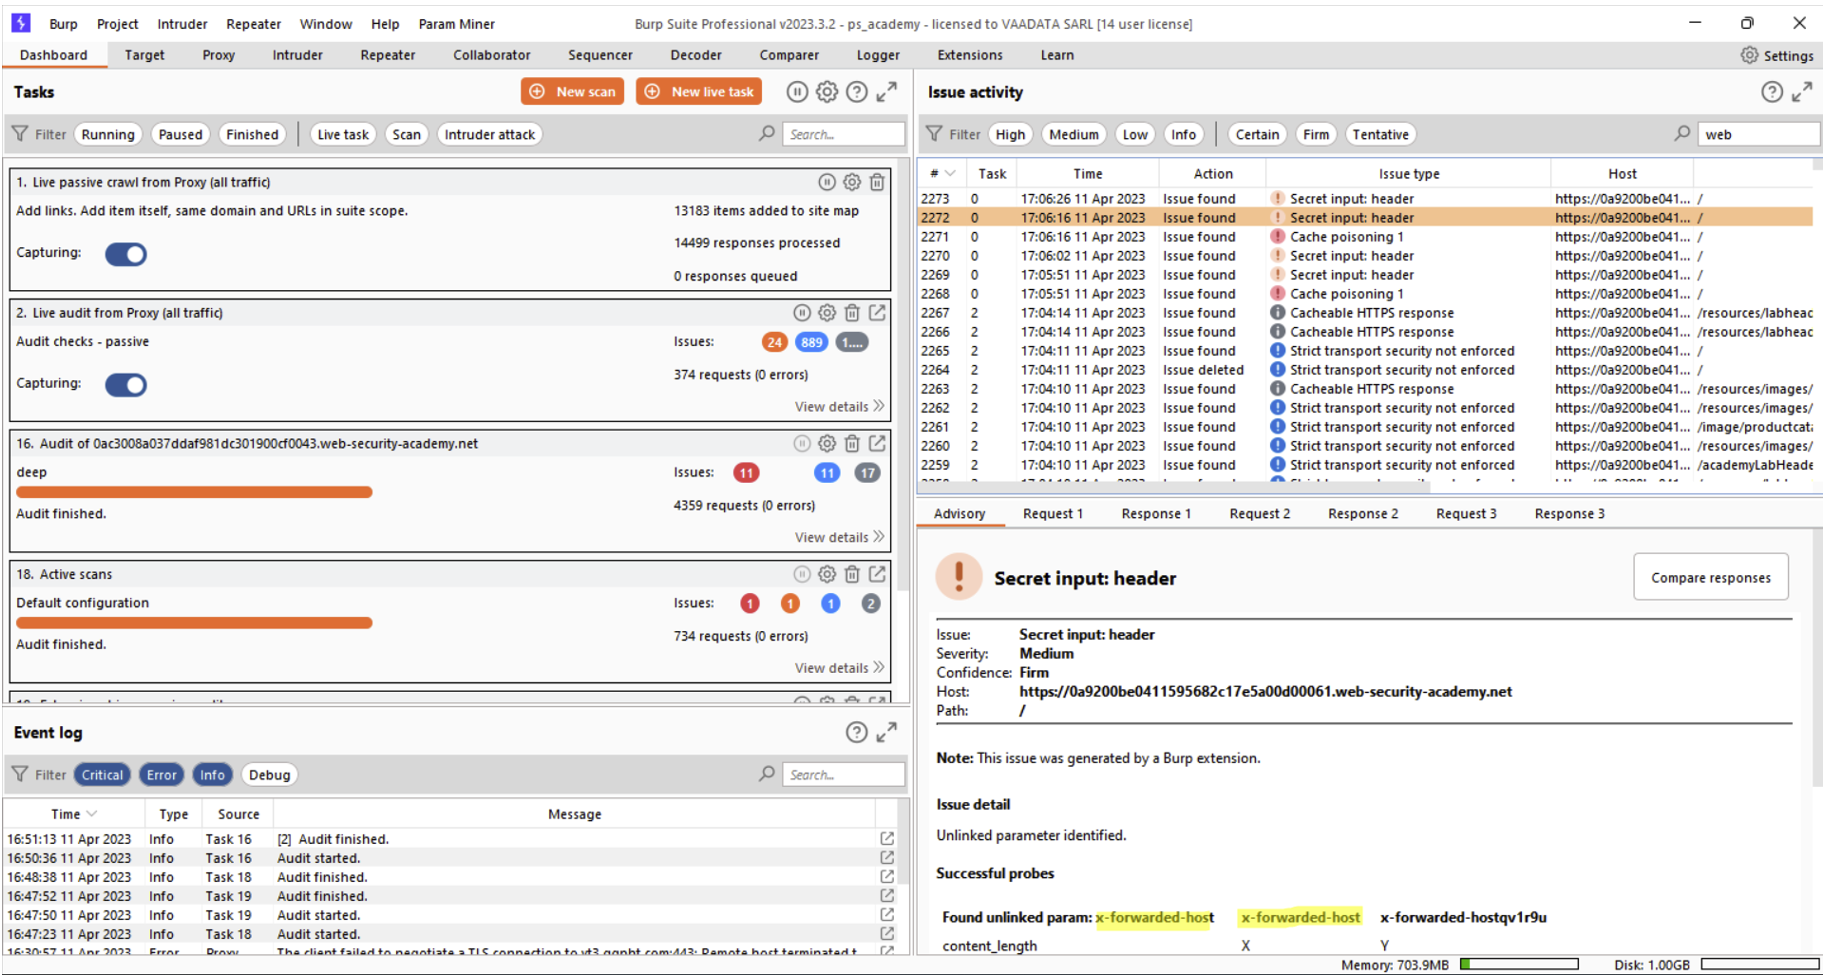Toggle Capturing switch for Live audit task

(126, 385)
